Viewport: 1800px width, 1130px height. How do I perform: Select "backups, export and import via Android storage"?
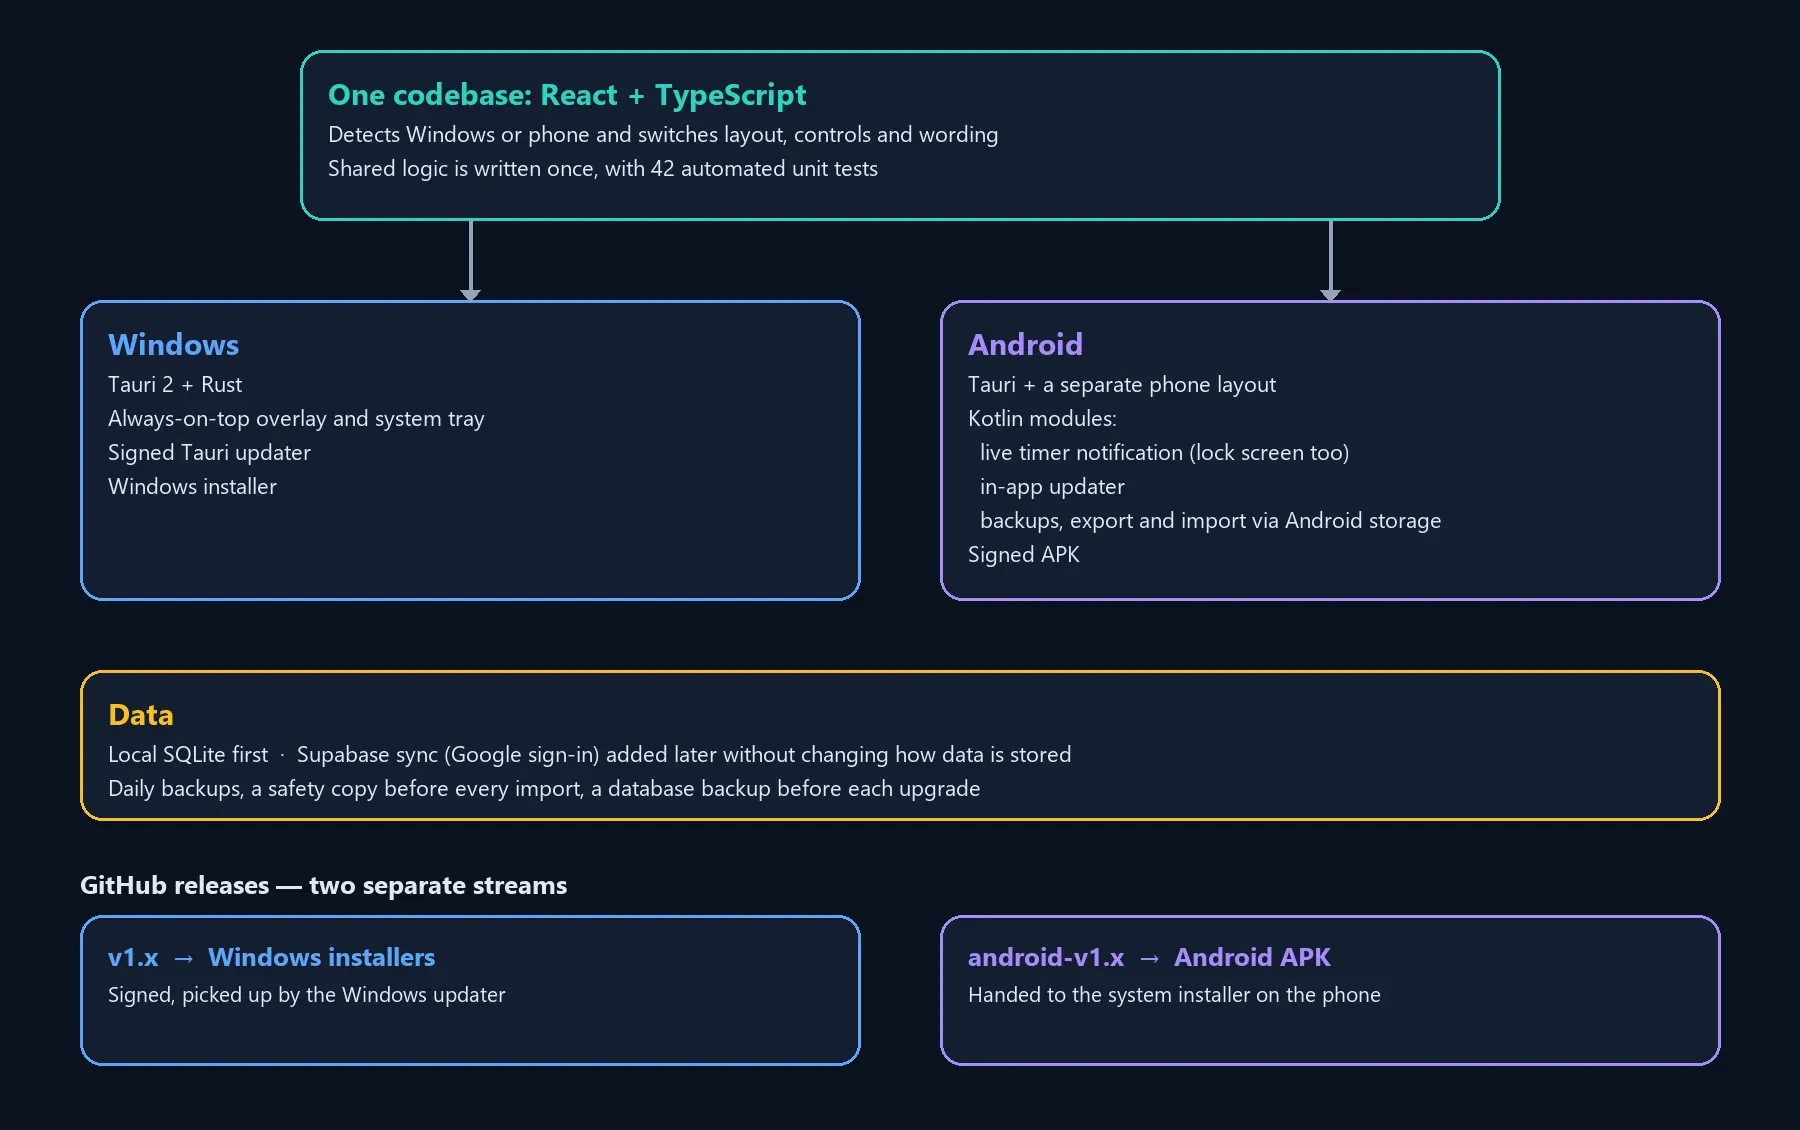1210,521
